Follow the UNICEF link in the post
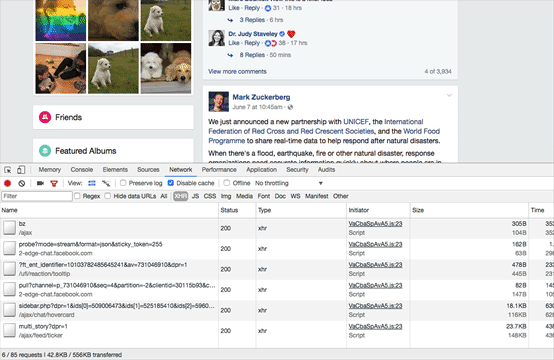 click(356, 122)
